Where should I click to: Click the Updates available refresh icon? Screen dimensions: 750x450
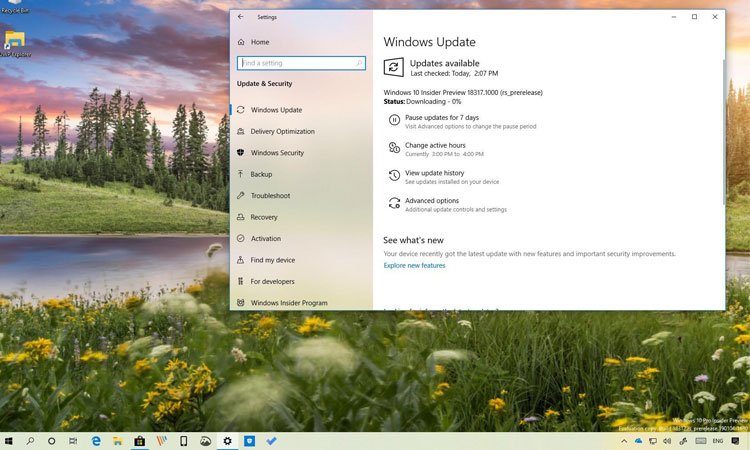pyautogui.click(x=394, y=67)
